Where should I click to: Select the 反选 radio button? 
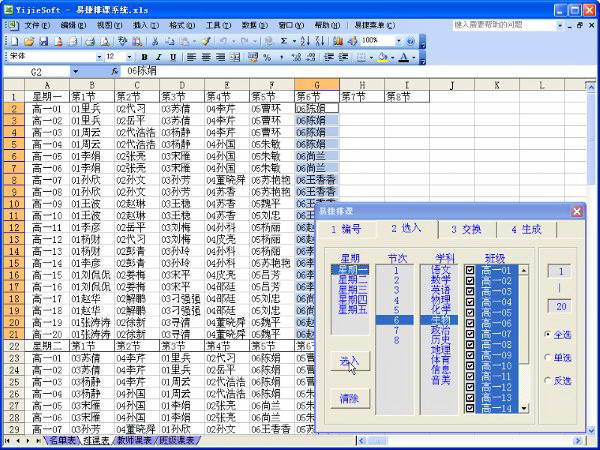[x=548, y=381]
